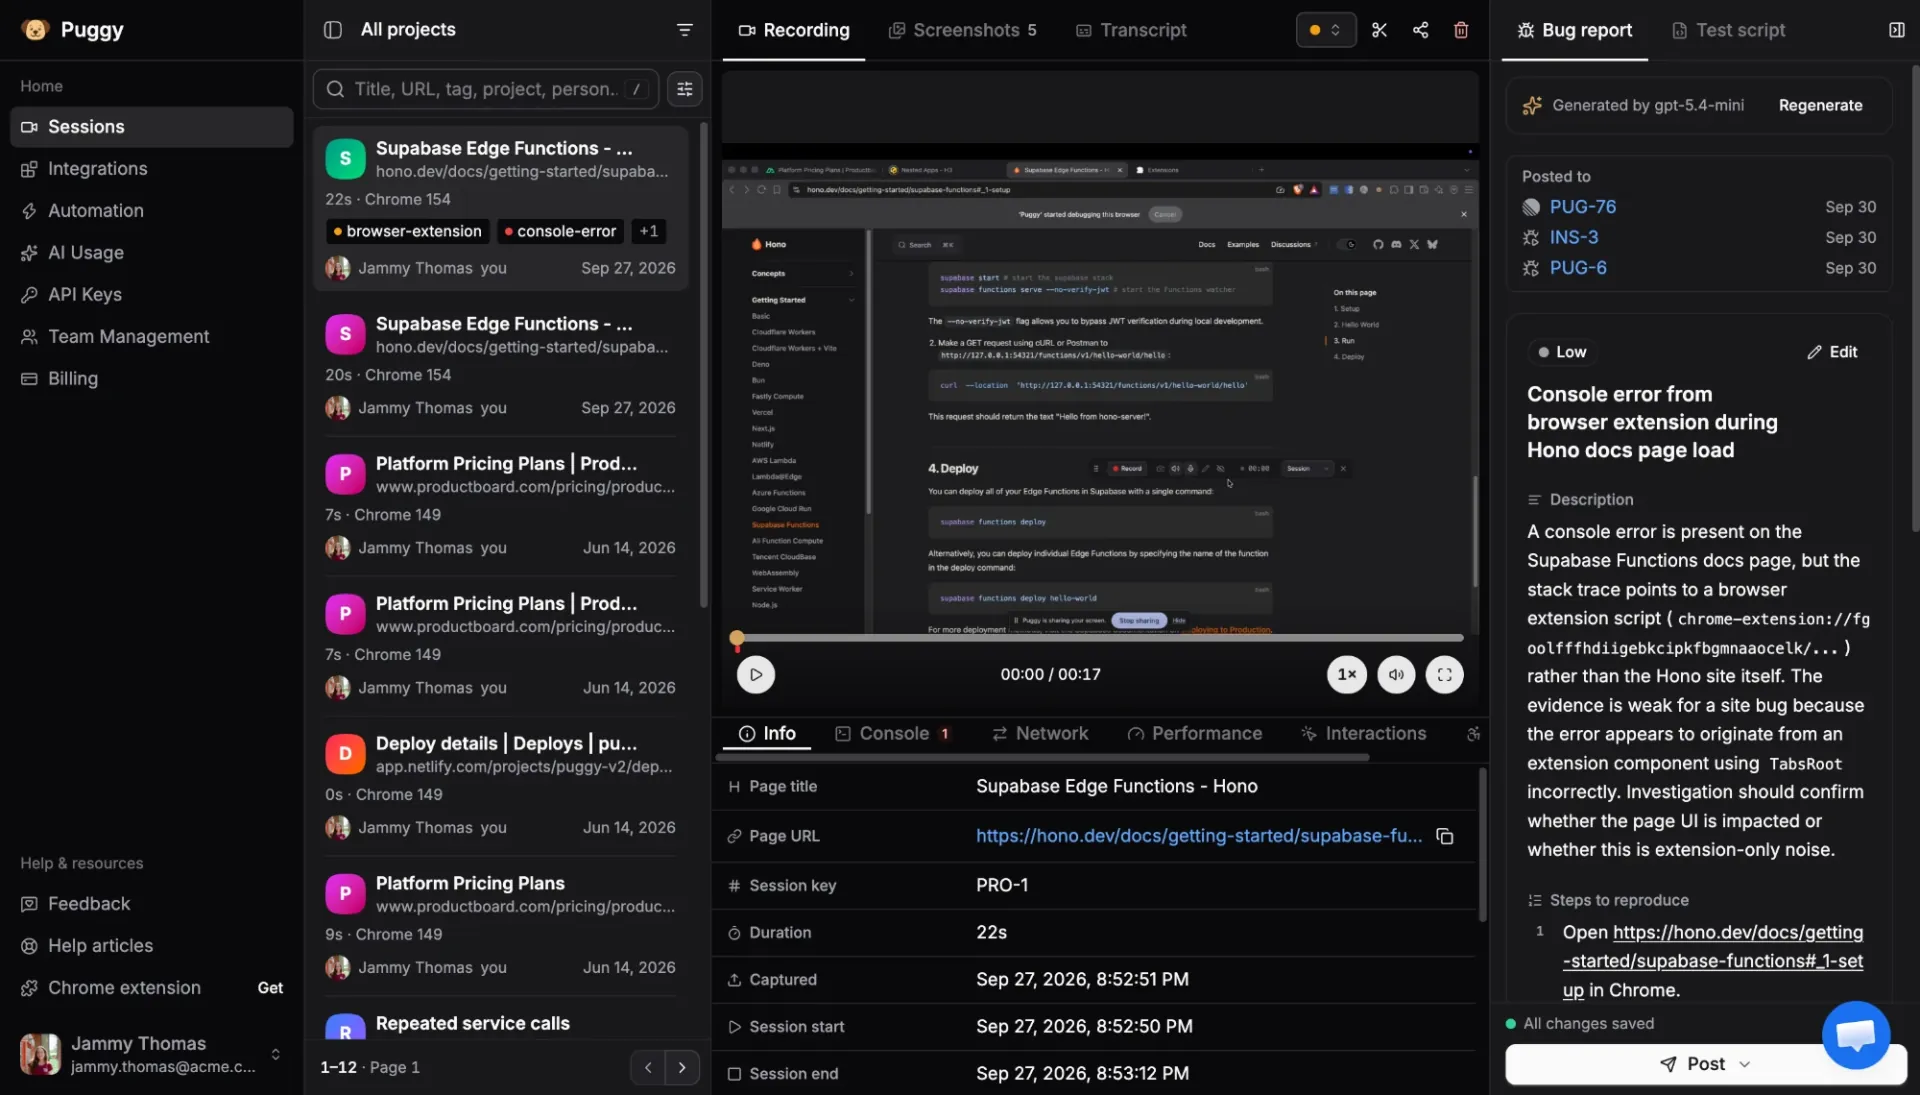The height and width of the screenshot is (1095, 1920).
Task: Open the status color dropdown
Action: point(1326,30)
